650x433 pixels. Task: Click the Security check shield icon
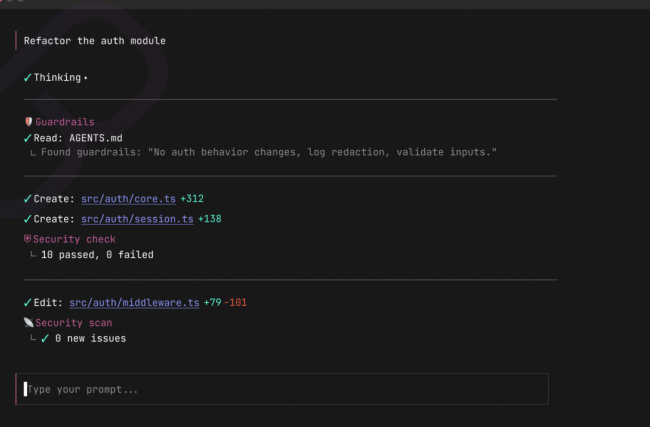click(x=27, y=239)
